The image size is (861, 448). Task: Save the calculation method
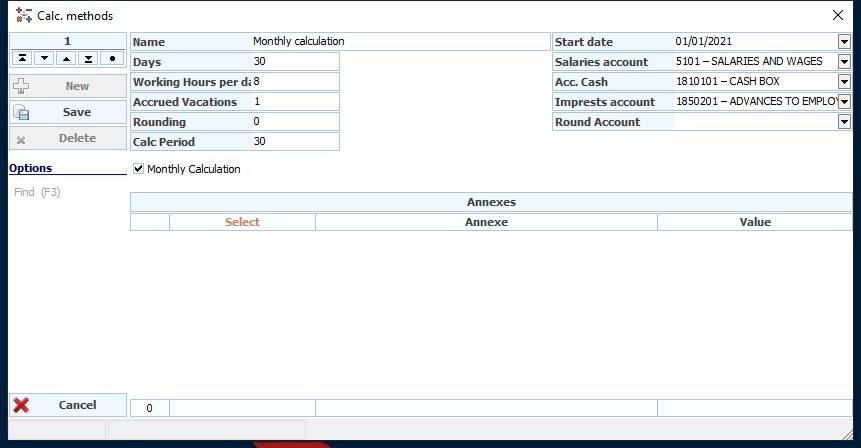[68, 112]
